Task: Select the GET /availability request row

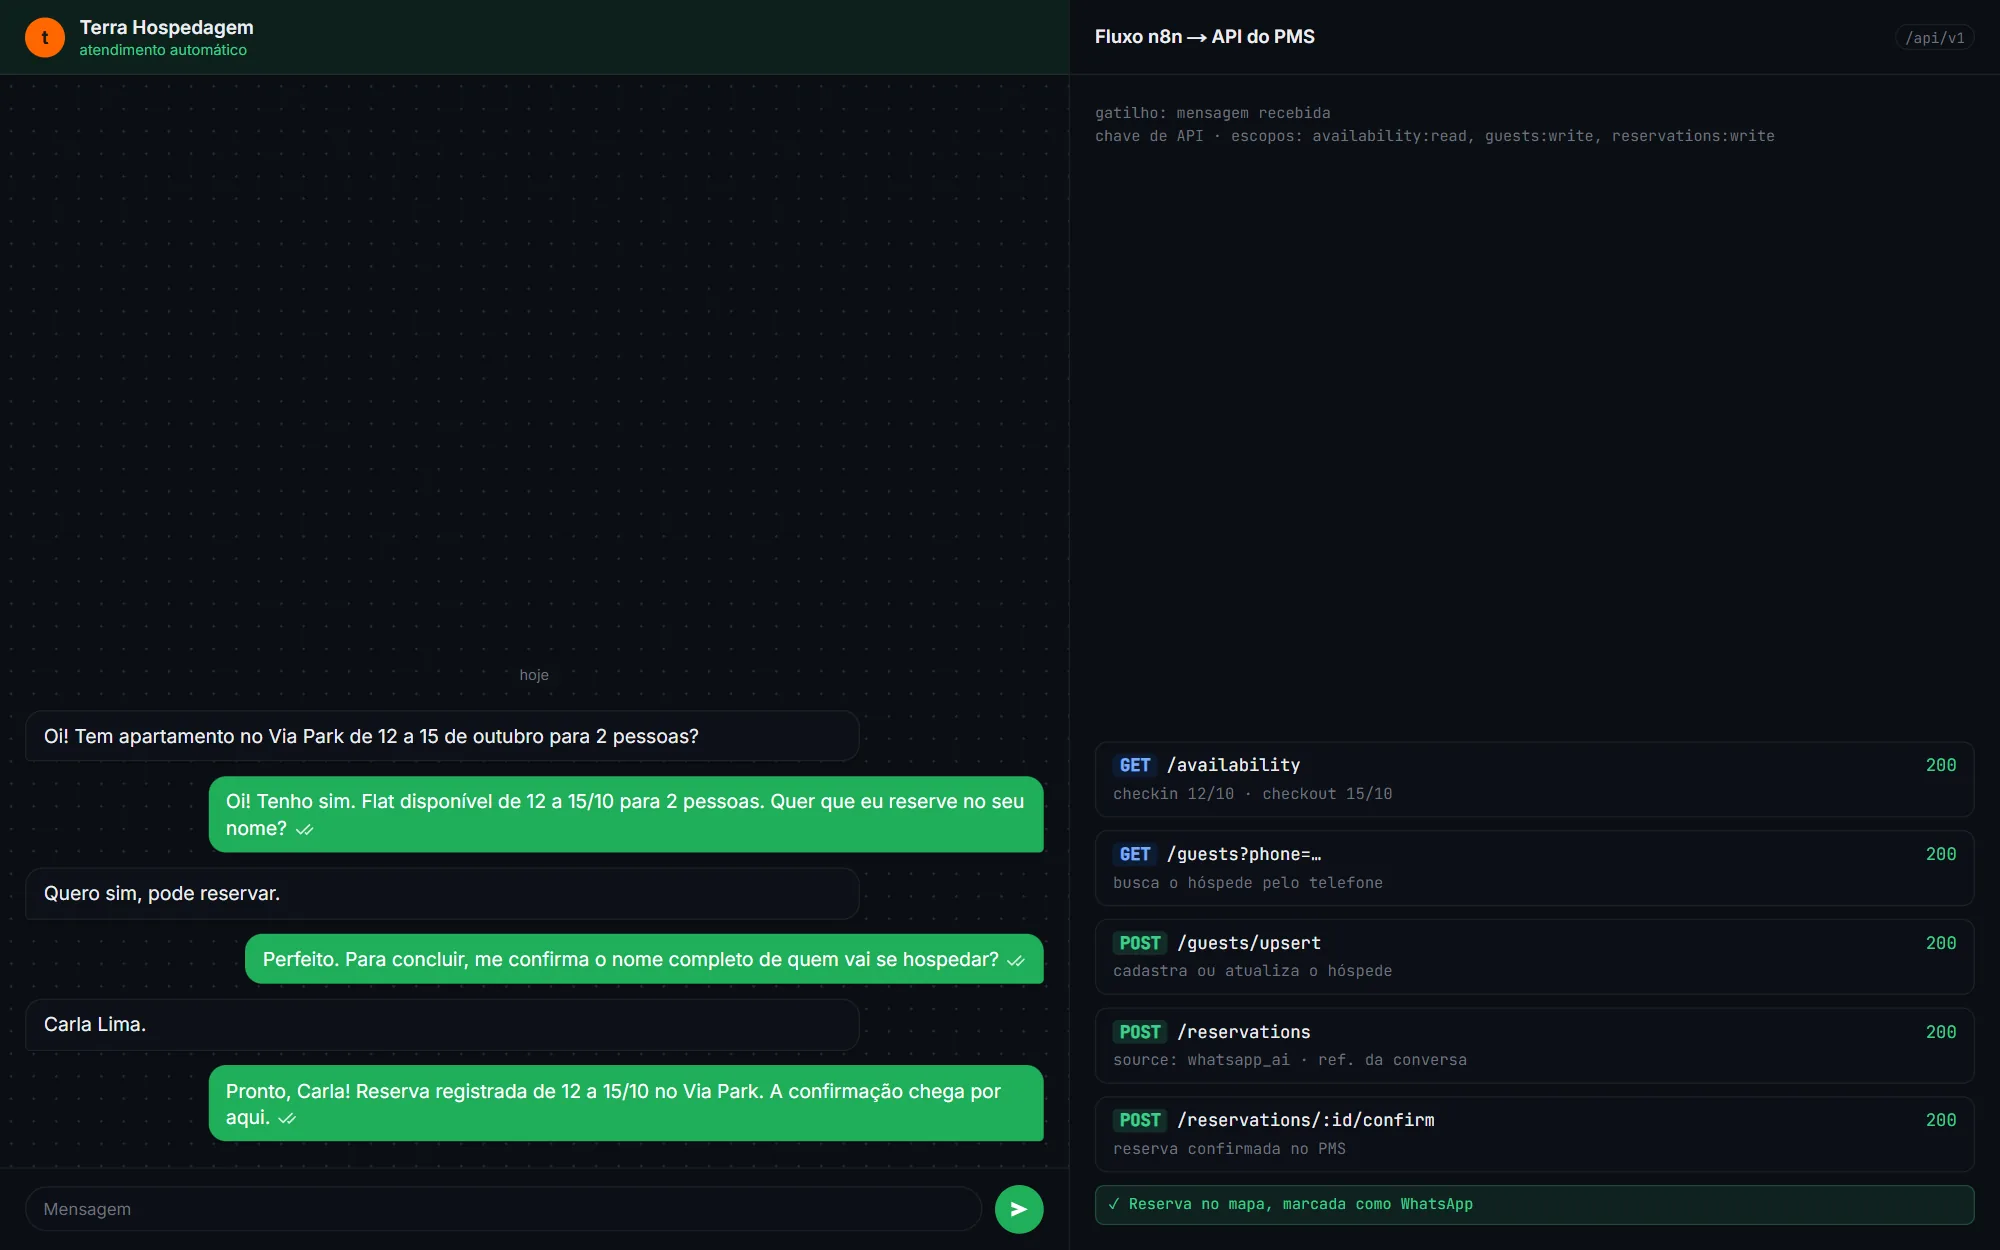Action: (1534, 779)
